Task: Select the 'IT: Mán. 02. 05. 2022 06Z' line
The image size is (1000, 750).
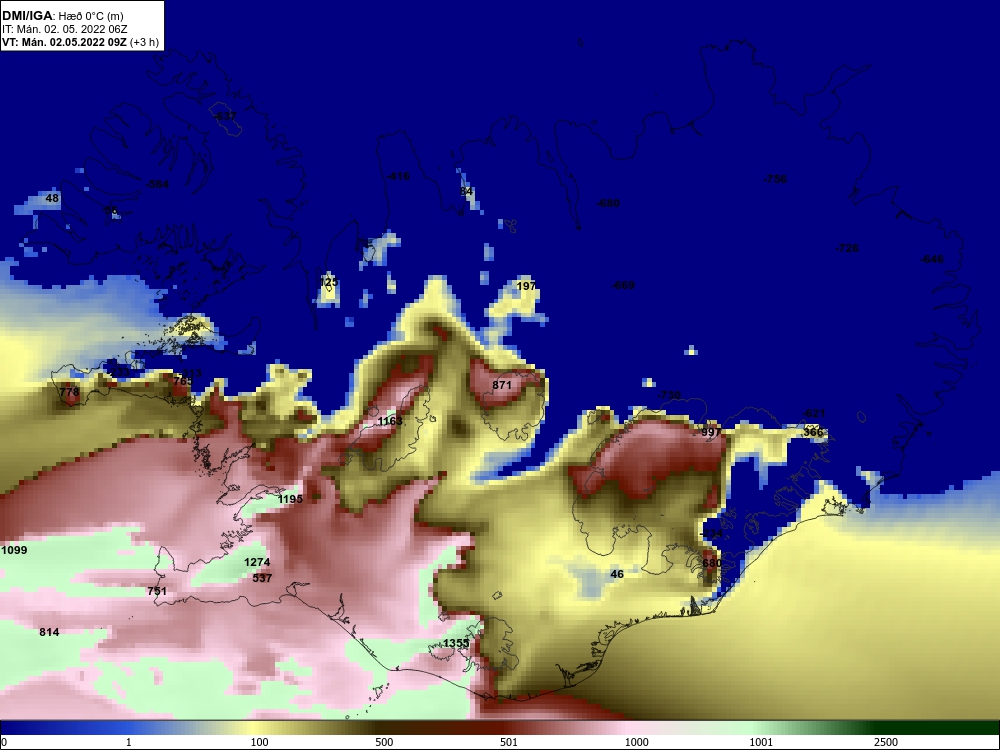Action: [x=64, y=29]
